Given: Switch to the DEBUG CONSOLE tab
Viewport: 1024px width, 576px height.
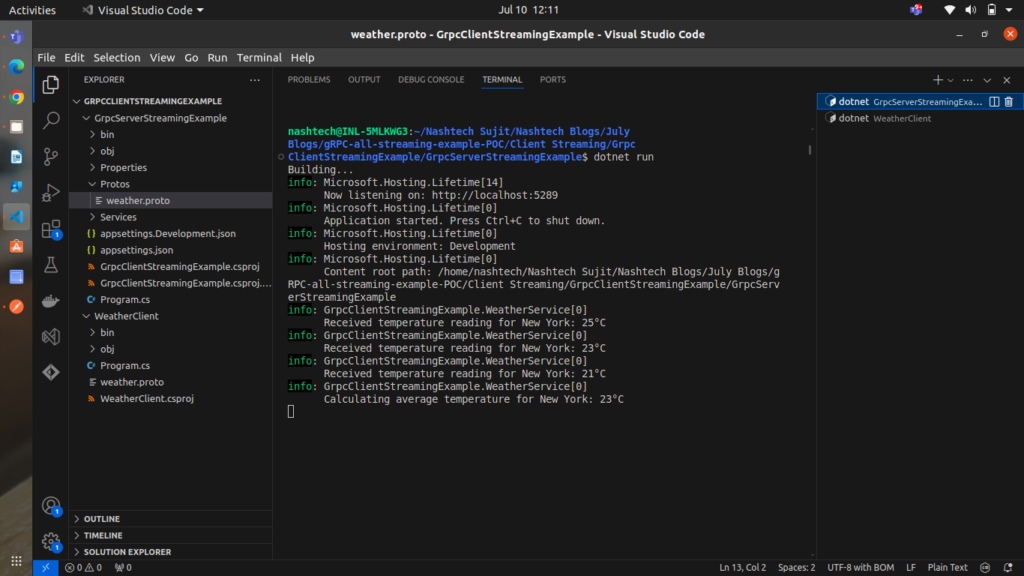Looking at the screenshot, I should coord(431,80).
